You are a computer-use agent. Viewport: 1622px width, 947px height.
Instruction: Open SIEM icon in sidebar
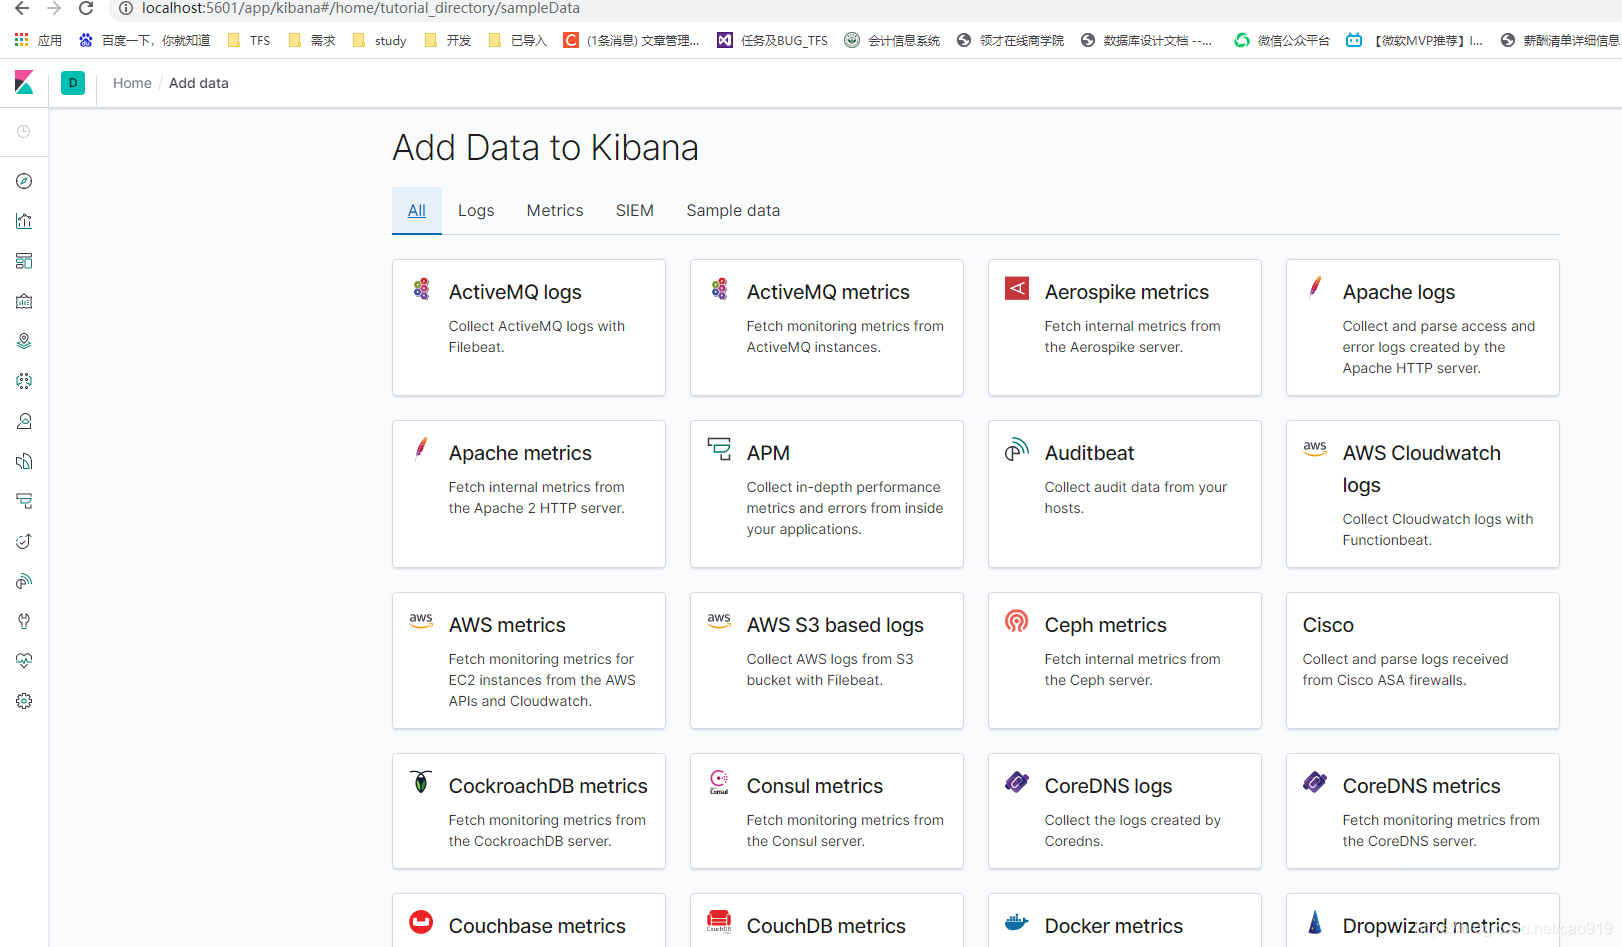tap(24, 581)
